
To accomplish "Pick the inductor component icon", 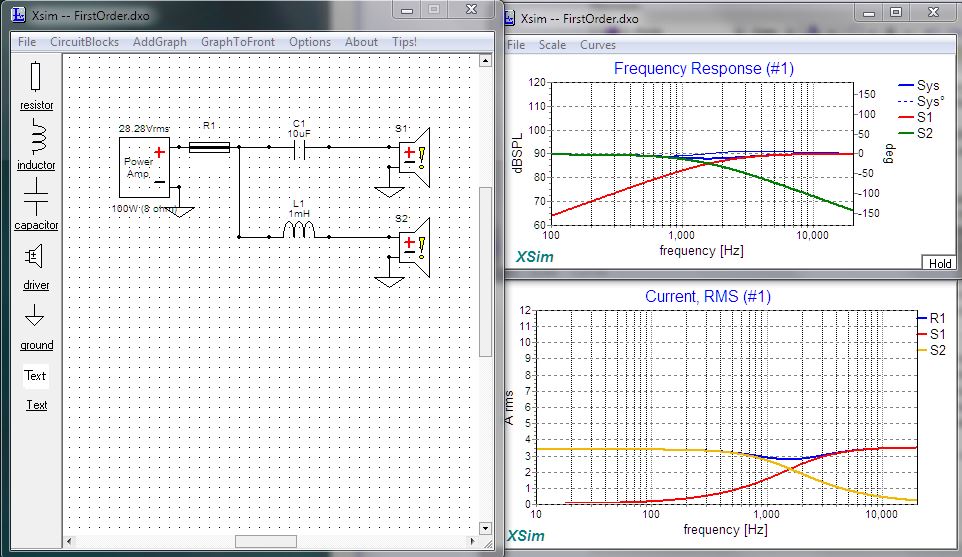I will (37, 136).
